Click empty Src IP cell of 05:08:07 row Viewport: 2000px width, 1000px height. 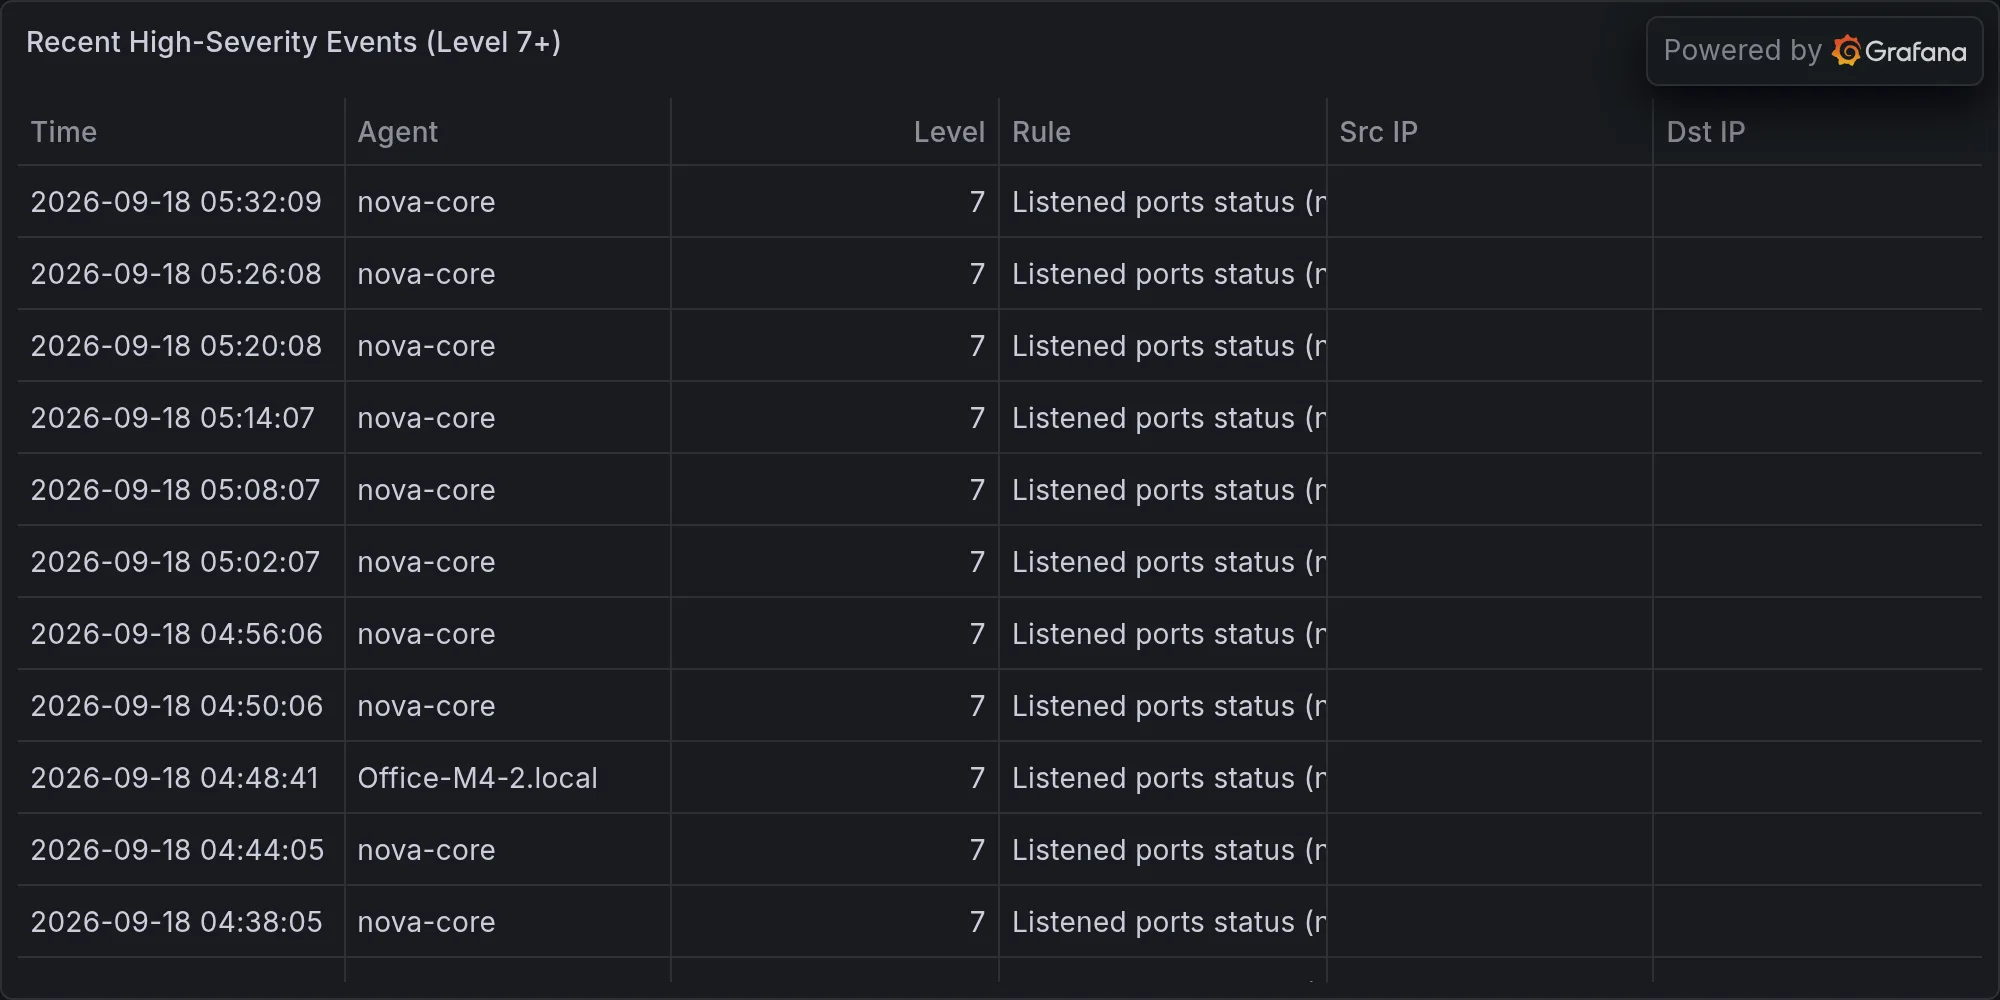point(1490,490)
